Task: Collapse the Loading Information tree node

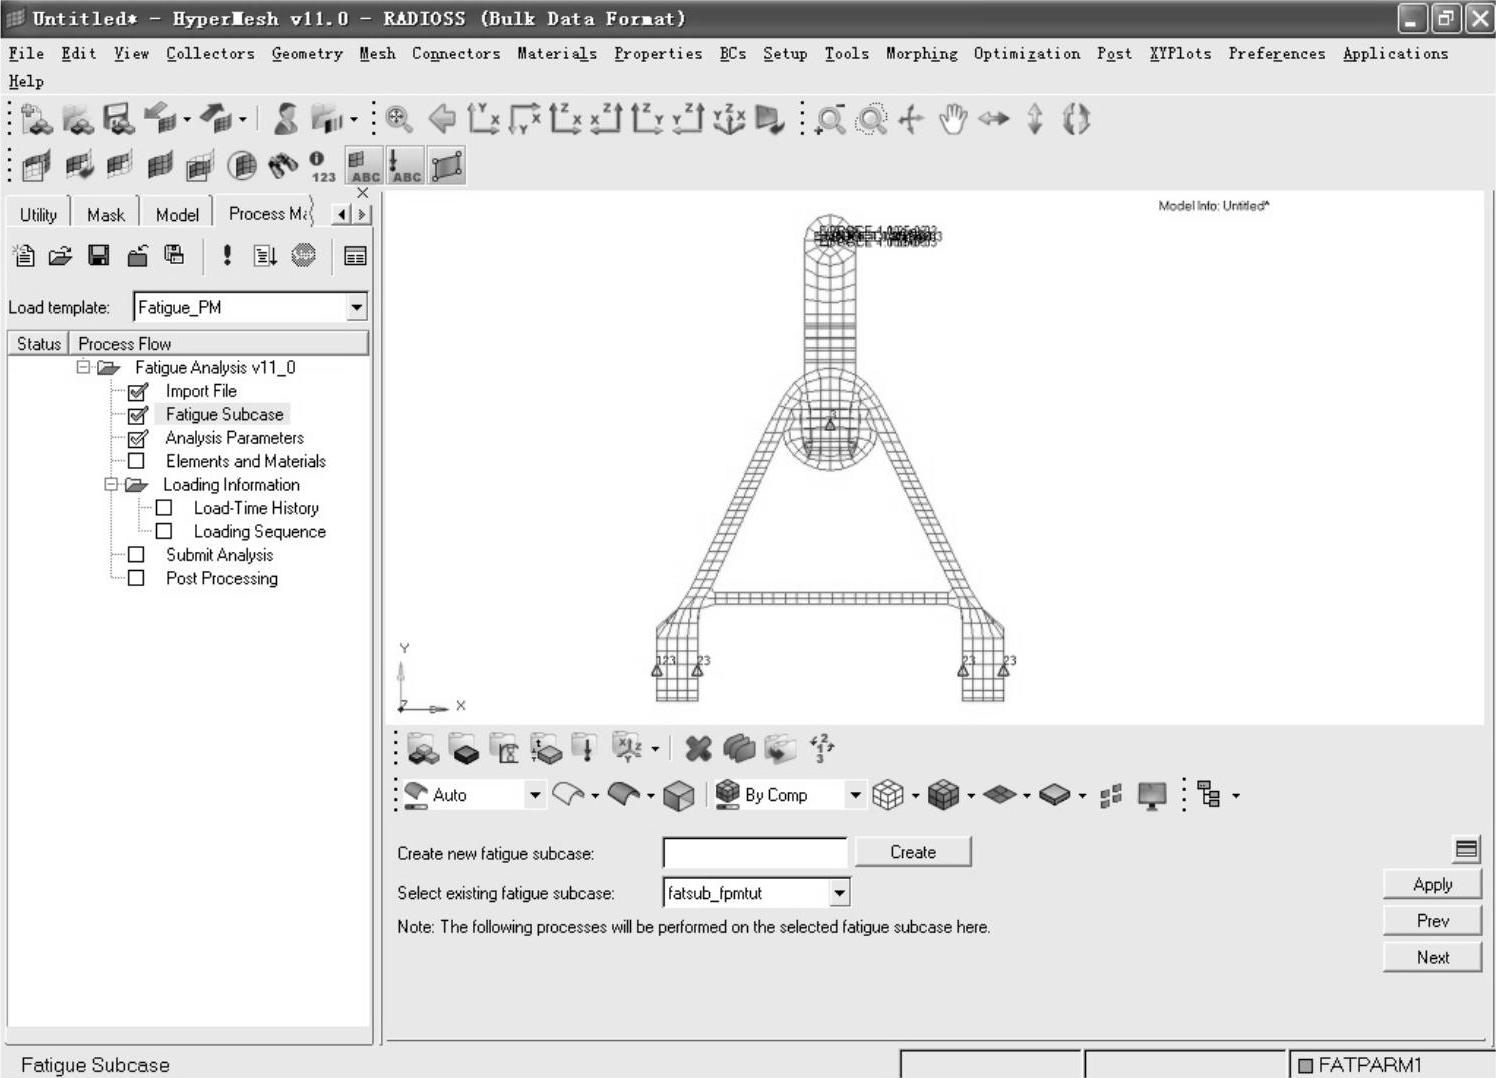Action: click(111, 485)
